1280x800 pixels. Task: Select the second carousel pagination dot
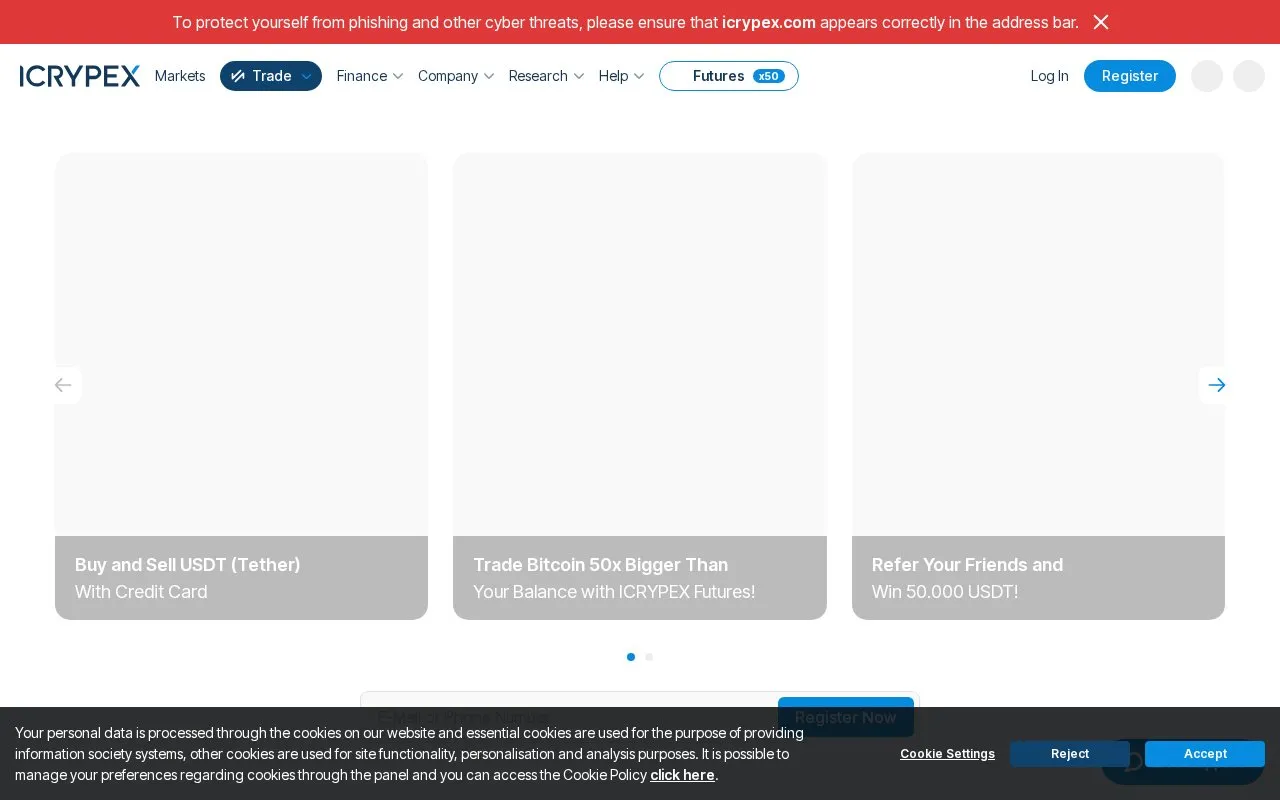click(x=649, y=657)
